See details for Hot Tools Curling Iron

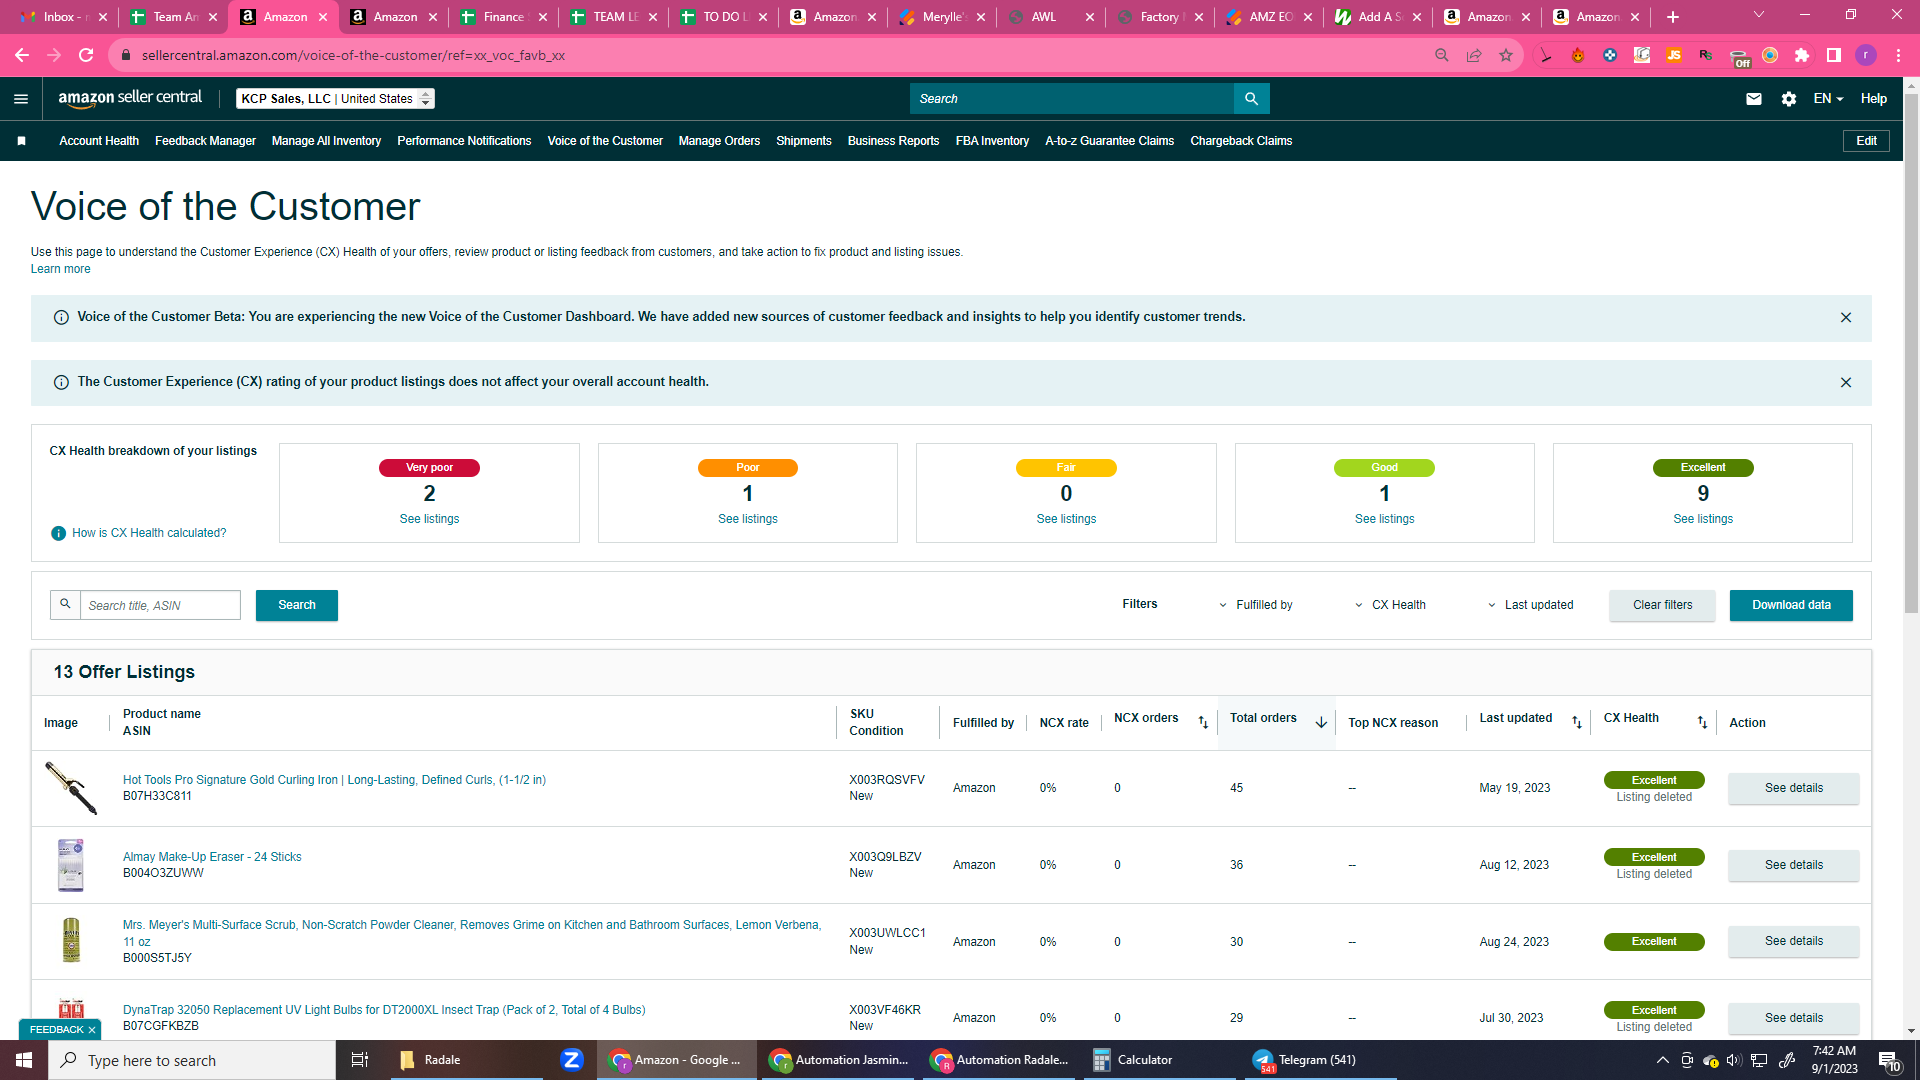(x=1793, y=788)
